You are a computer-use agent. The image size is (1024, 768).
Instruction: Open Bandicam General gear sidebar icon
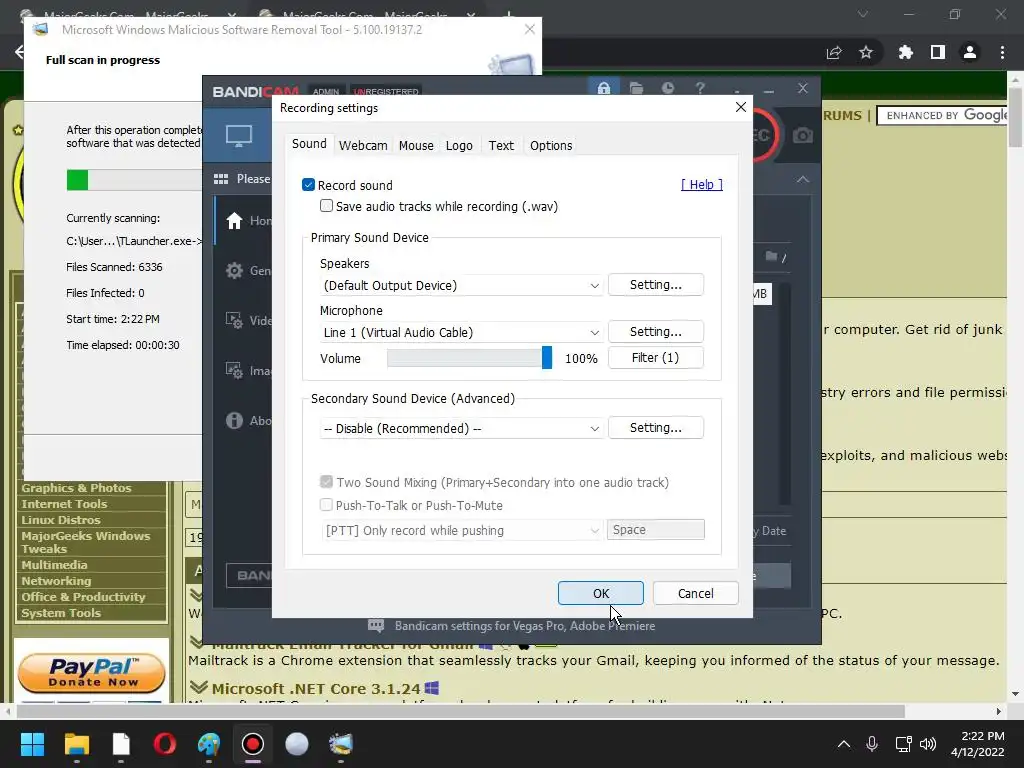pyautogui.click(x=234, y=270)
